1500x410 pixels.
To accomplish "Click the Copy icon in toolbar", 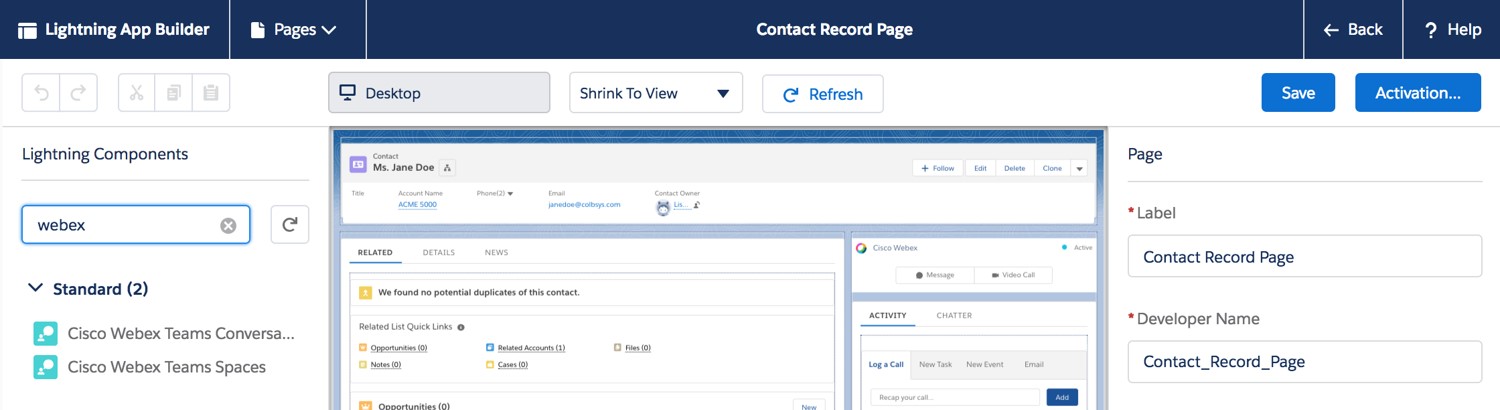I will [x=174, y=93].
